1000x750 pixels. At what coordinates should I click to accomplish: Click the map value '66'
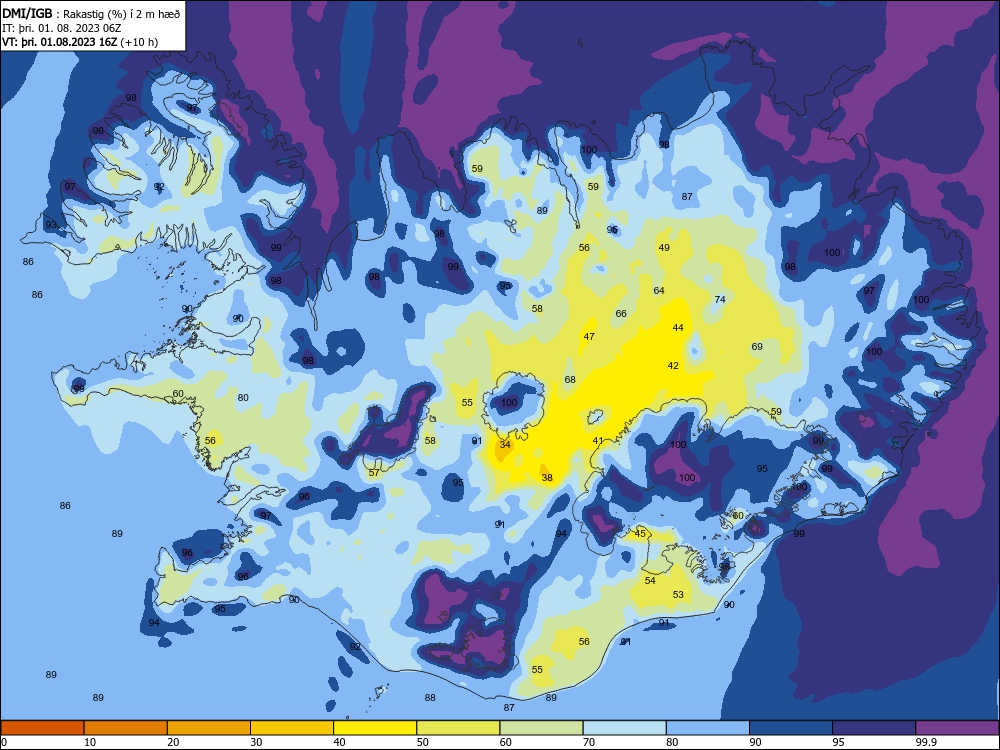tap(621, 314)
